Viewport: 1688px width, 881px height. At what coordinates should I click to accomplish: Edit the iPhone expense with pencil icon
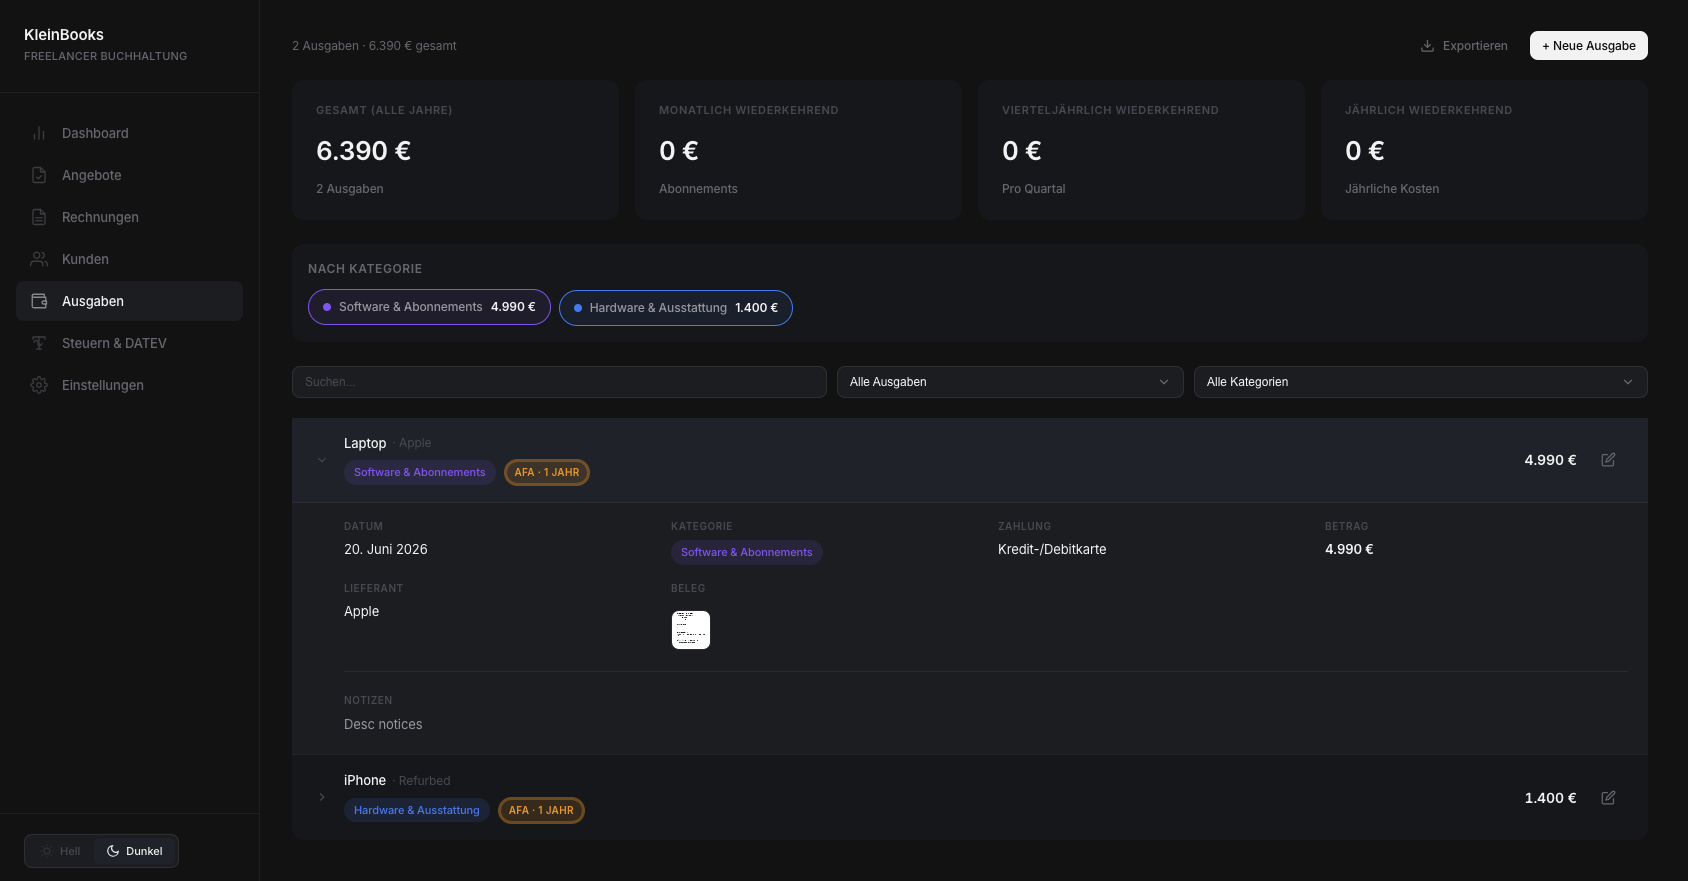pyautogui.click(x=1608, y=798)
